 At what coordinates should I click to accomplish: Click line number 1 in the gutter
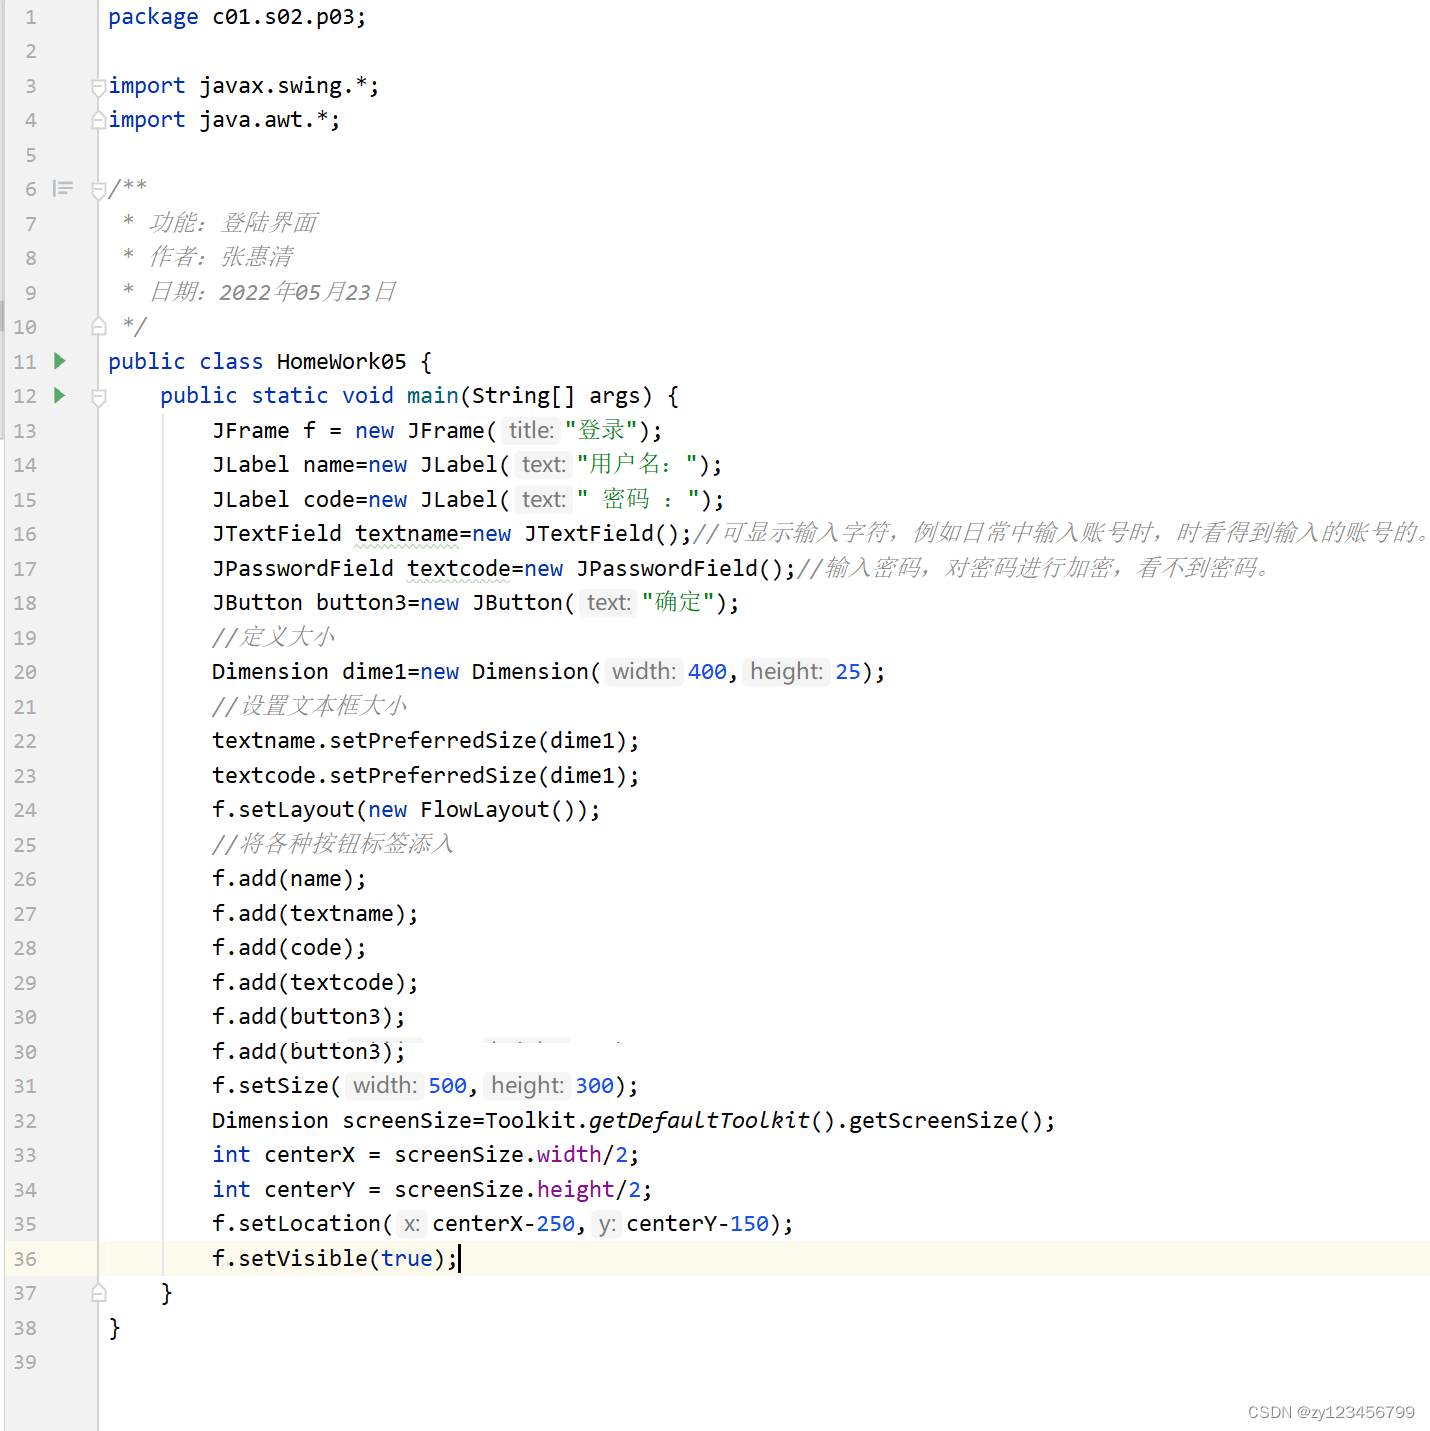pyautogui.click(x=31, y=18)
